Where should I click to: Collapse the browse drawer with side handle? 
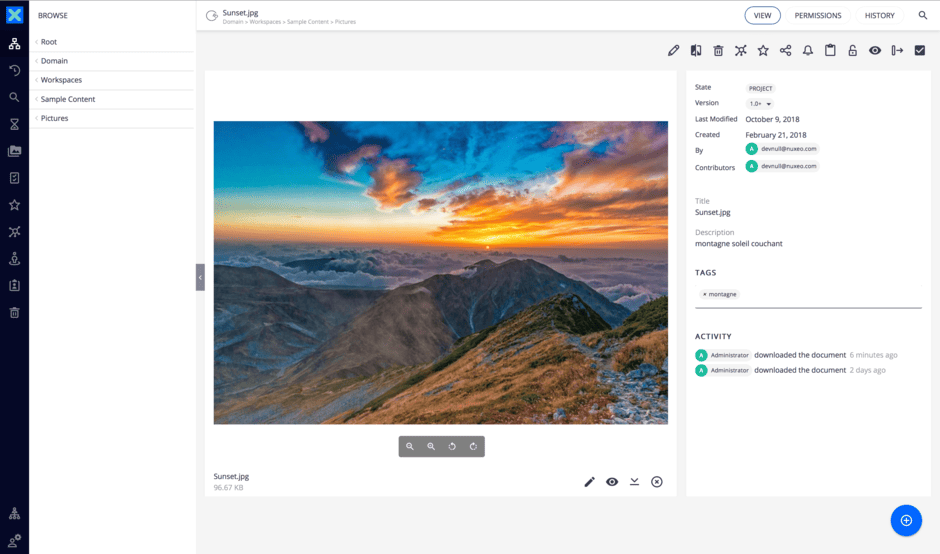pyautogui.click(x=200, y=277)
